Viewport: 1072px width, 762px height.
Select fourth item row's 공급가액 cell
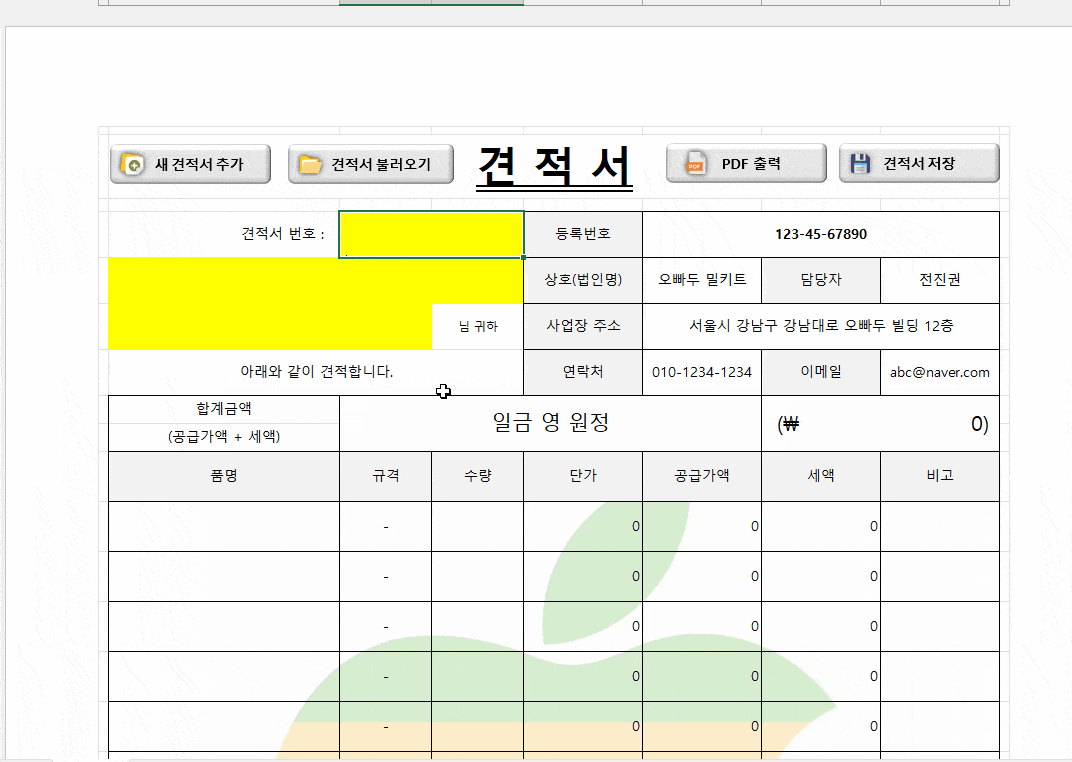tap(702, 677)
